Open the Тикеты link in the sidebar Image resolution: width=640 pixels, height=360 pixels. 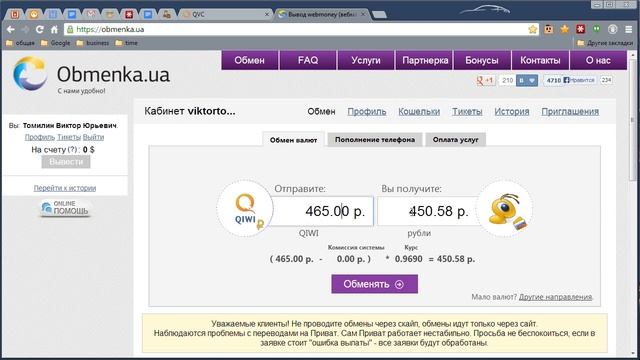pyautogui.click(x=69, y=137)
